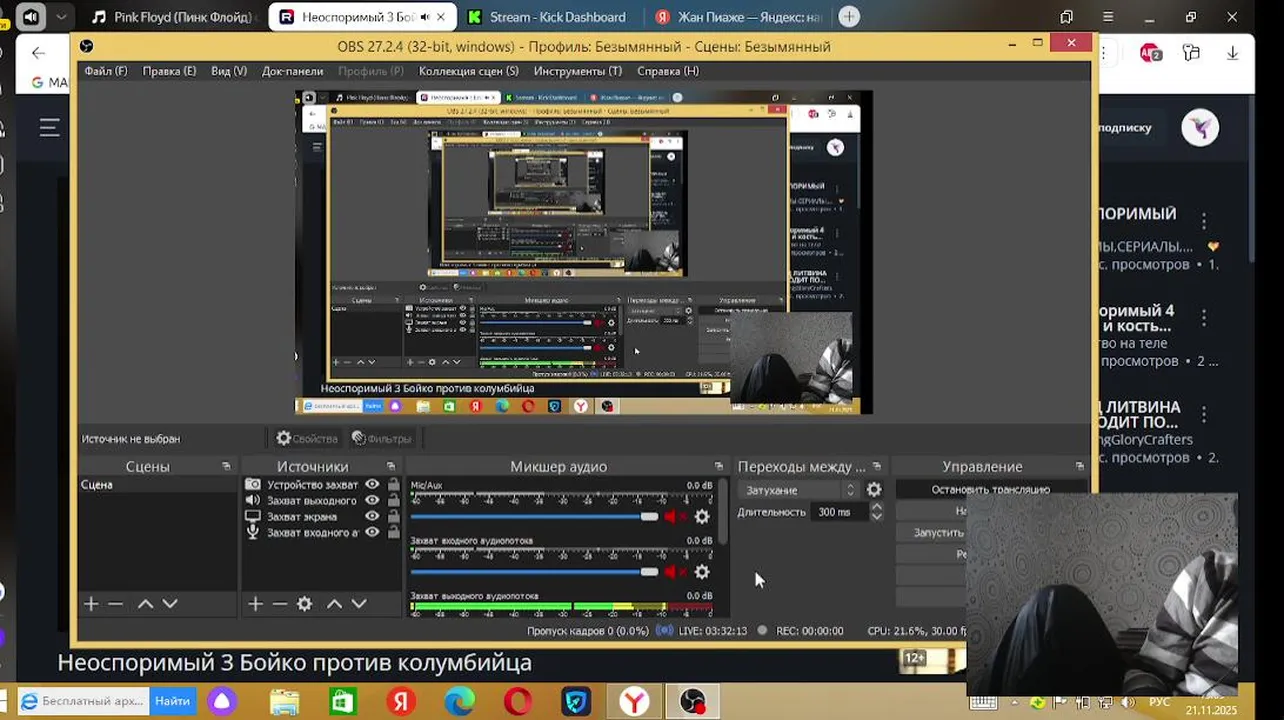This screenshot has height=720, width=1284.
Task: Open the Затухание transition dropdown
Action: 799,490
